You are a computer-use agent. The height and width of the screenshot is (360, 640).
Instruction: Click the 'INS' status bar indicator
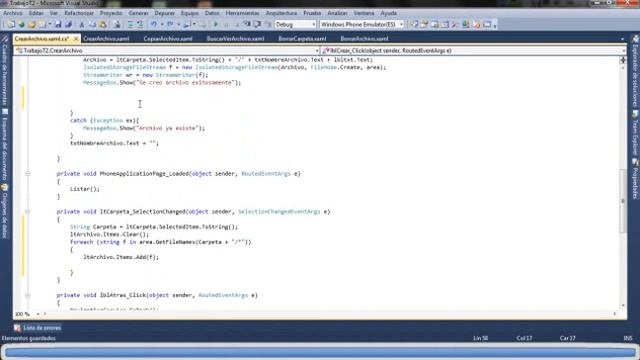[628, 338]
